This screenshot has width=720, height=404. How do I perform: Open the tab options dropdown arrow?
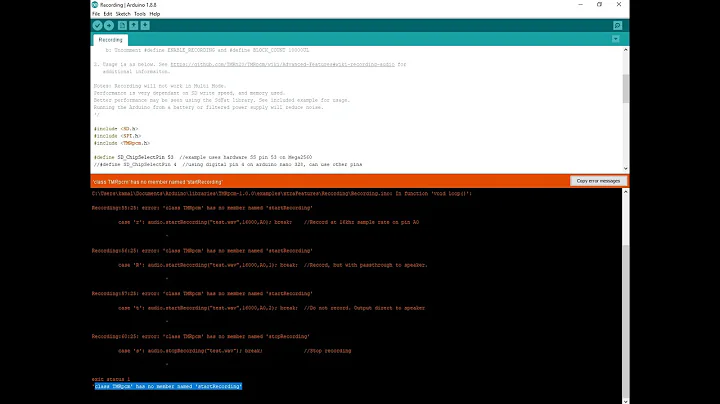(616, 39)
